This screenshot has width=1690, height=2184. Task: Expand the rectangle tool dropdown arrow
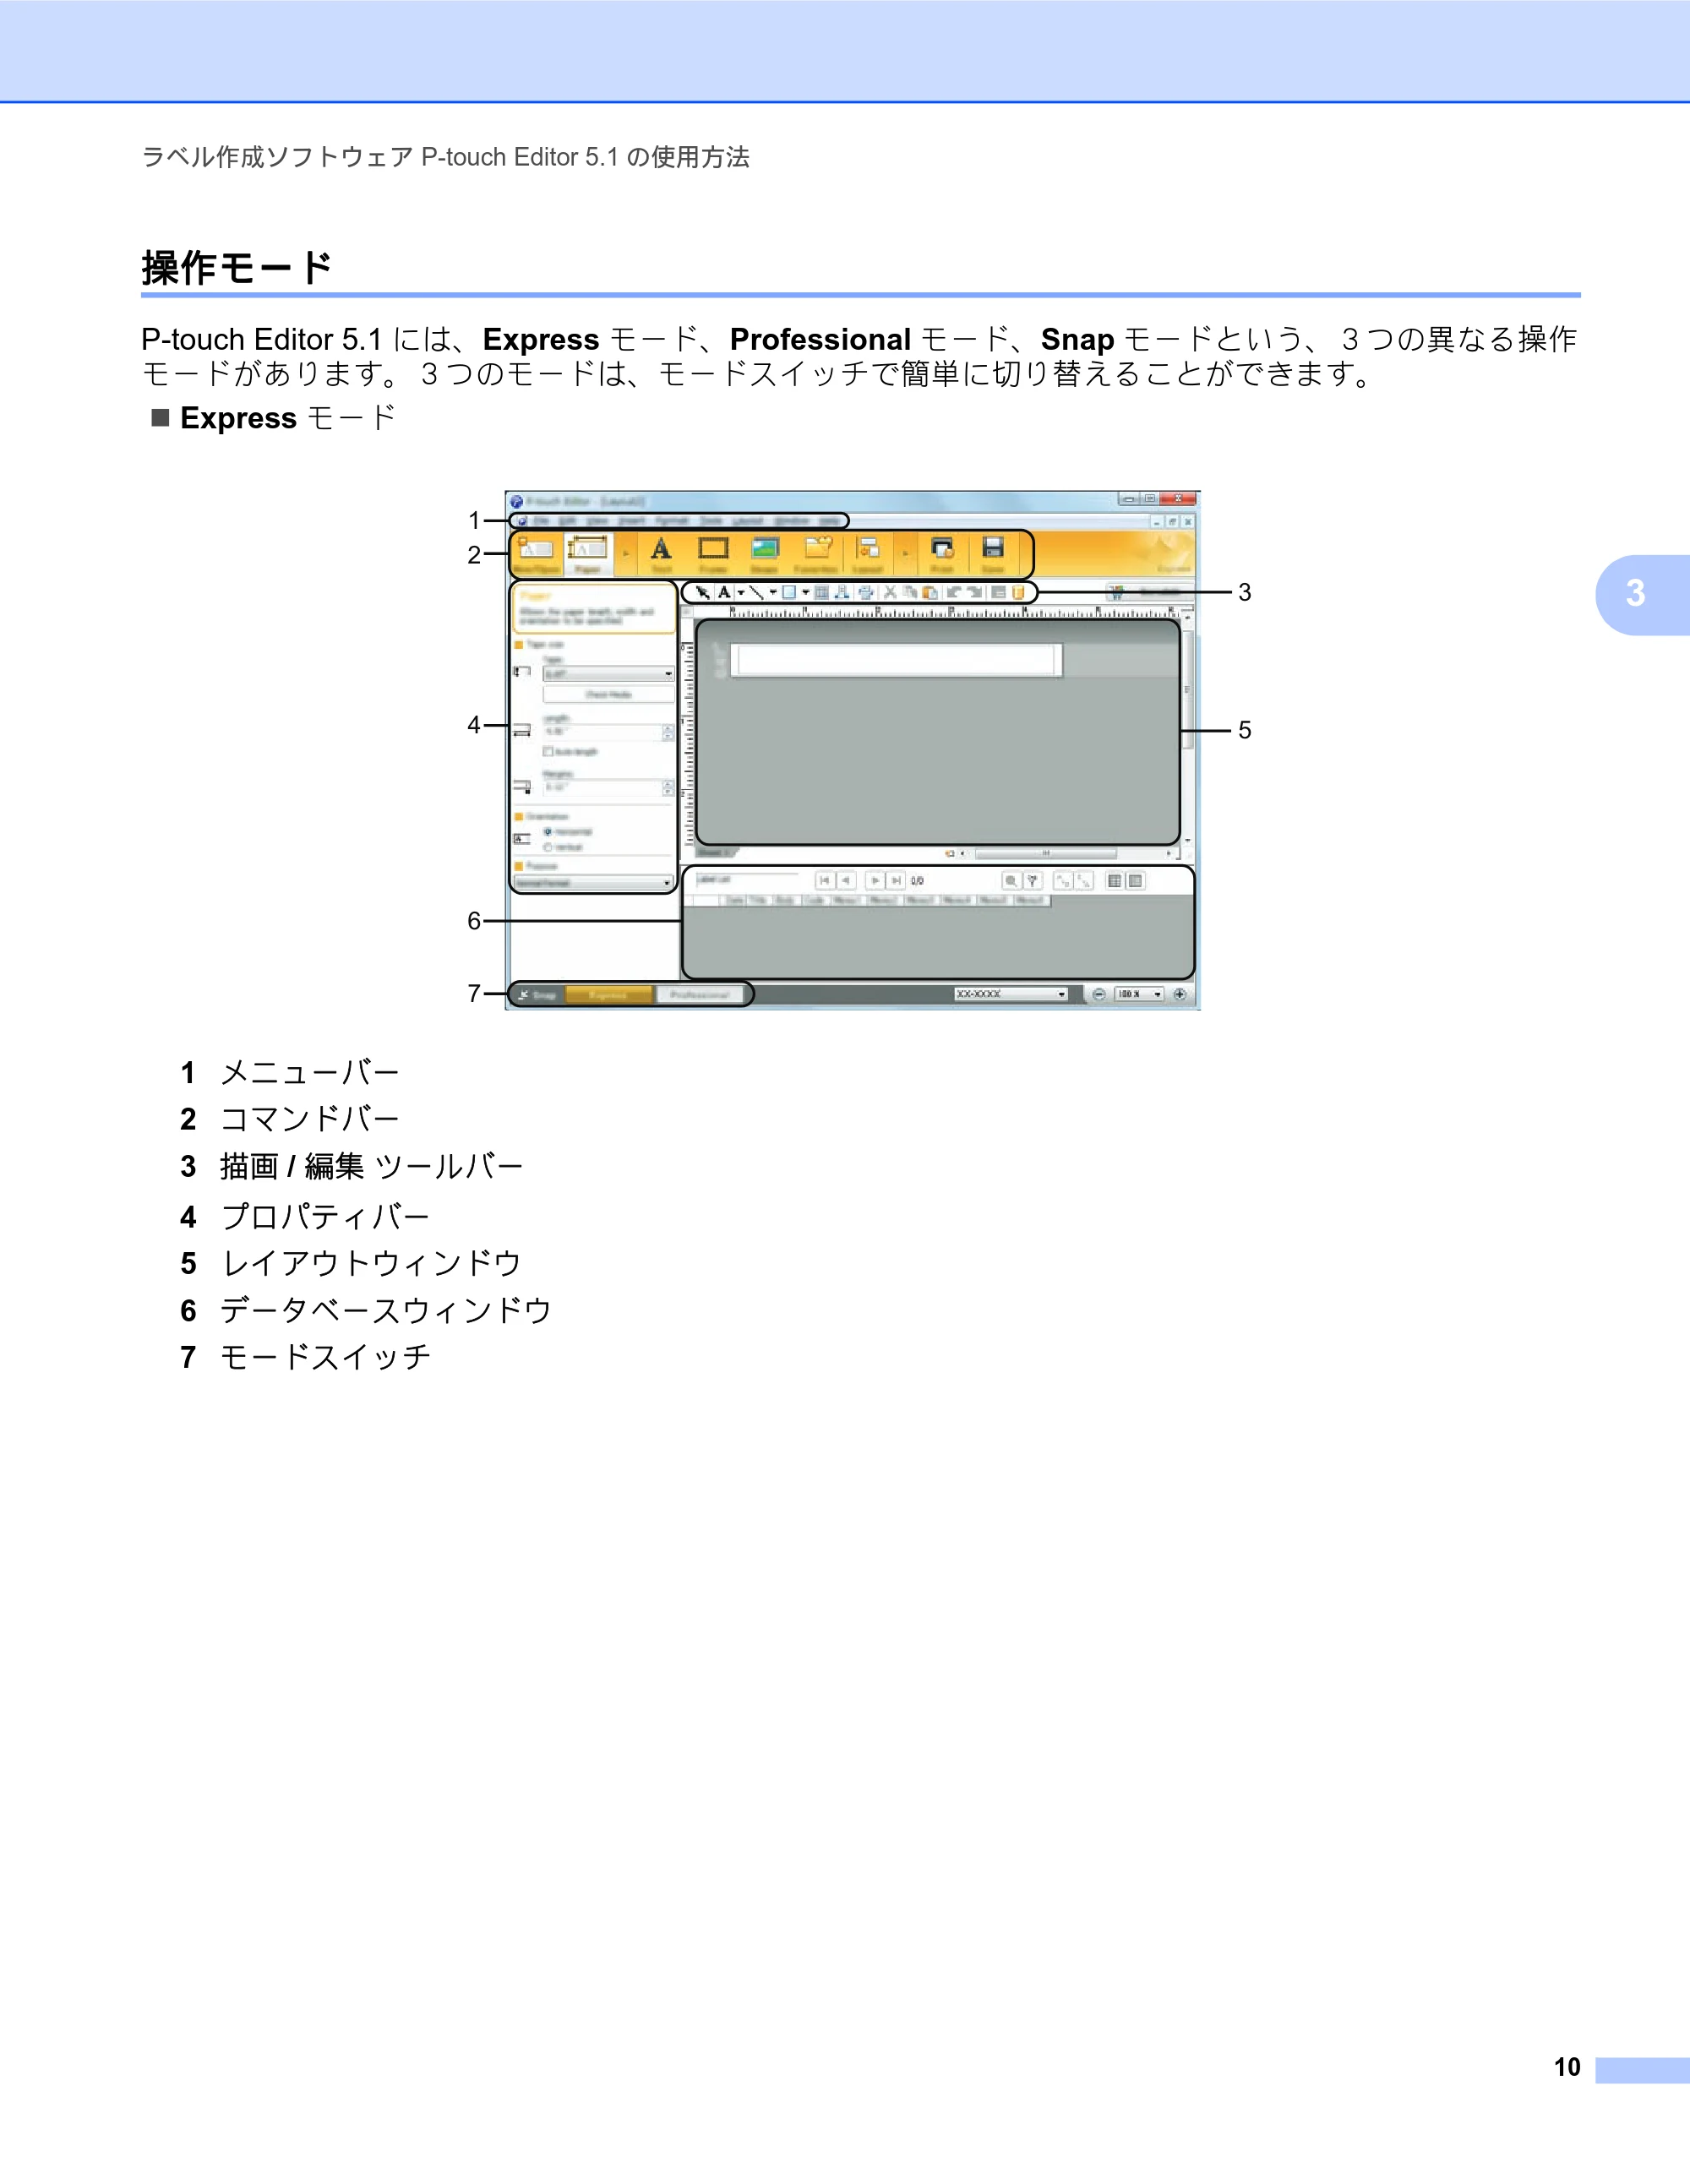coord(805,592)
